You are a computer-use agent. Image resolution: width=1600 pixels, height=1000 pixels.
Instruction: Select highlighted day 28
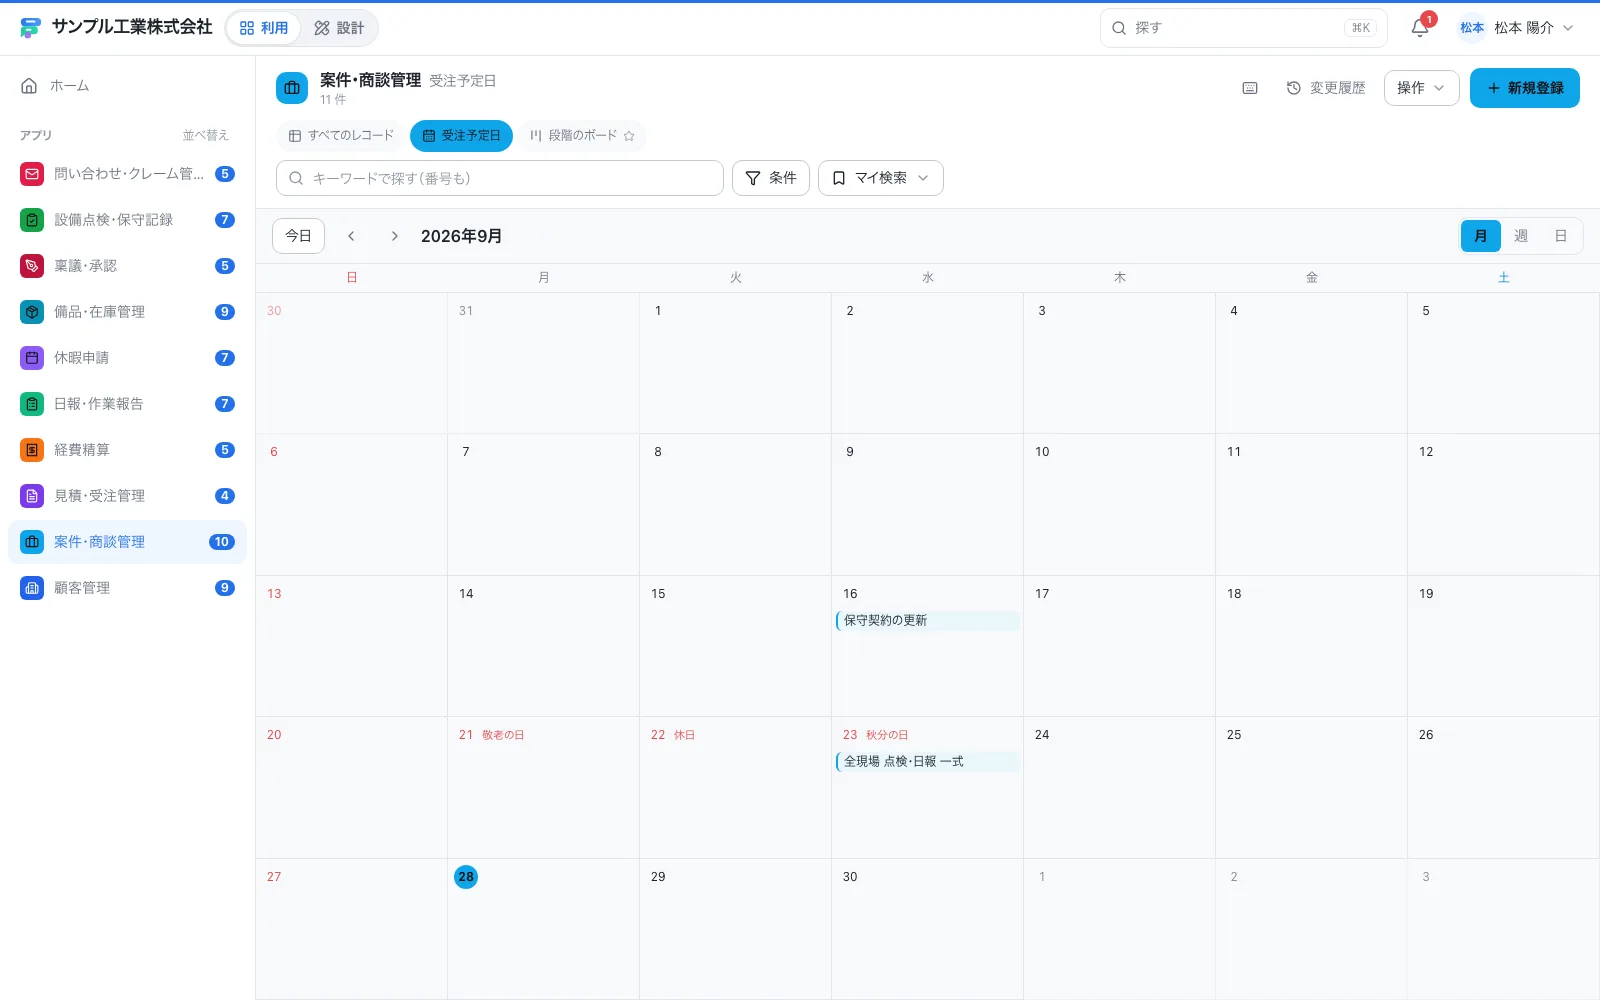466,877
